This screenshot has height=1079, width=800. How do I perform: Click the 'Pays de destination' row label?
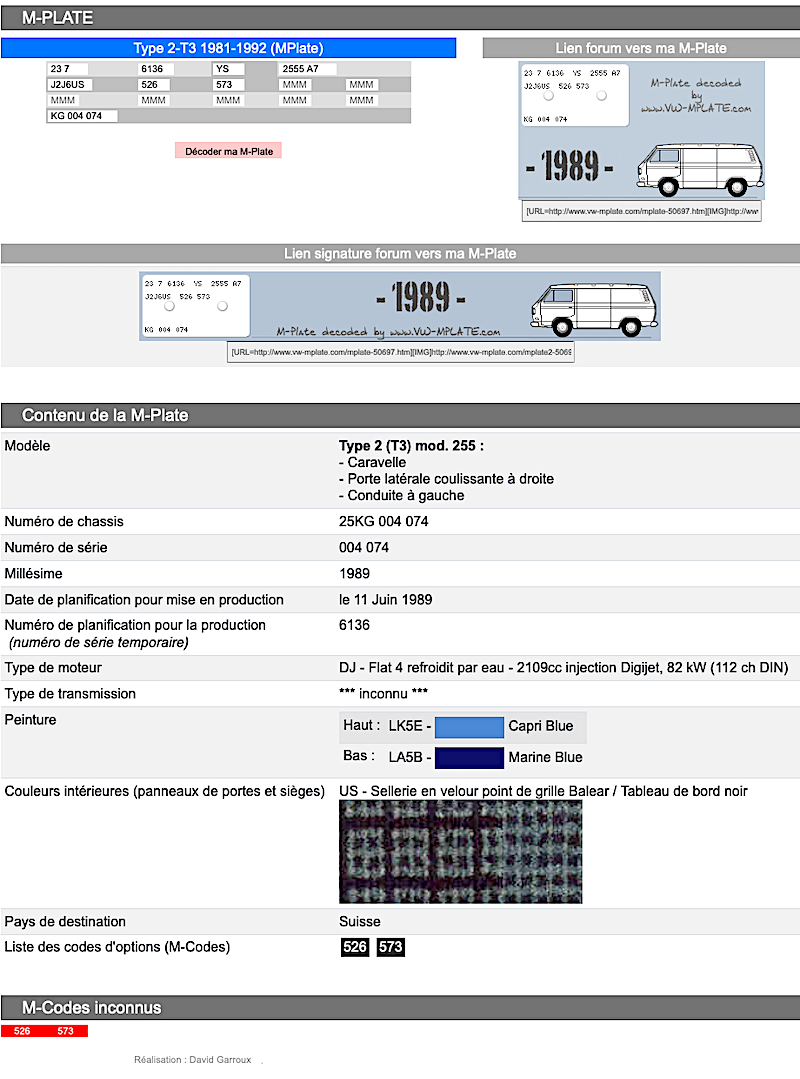click(65, 921)
